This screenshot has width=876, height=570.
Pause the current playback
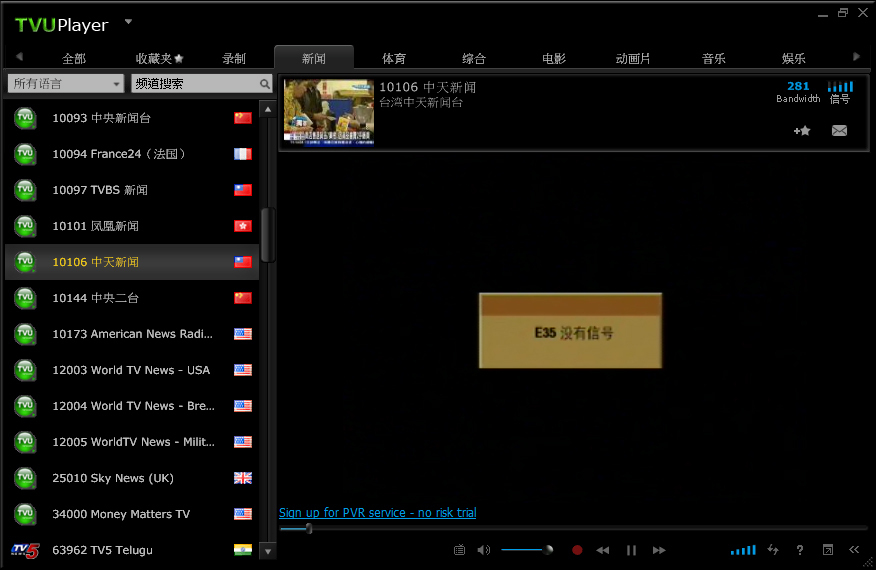[x=631, y=550]
